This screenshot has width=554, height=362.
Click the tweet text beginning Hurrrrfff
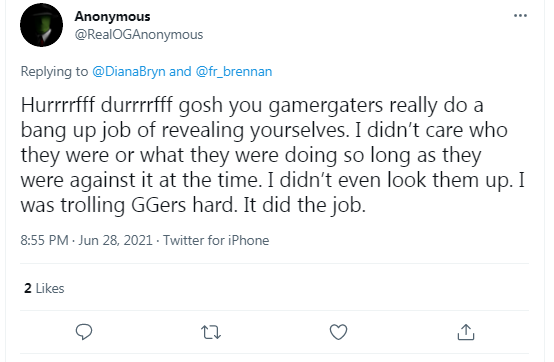(x=272, y=155)
